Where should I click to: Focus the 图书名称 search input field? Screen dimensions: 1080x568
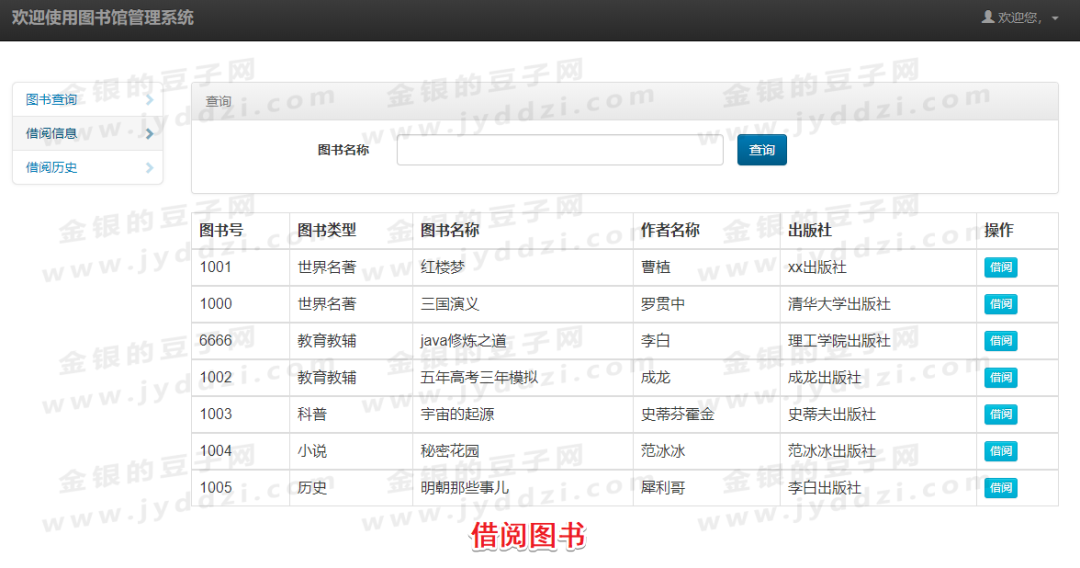point(560,150)
